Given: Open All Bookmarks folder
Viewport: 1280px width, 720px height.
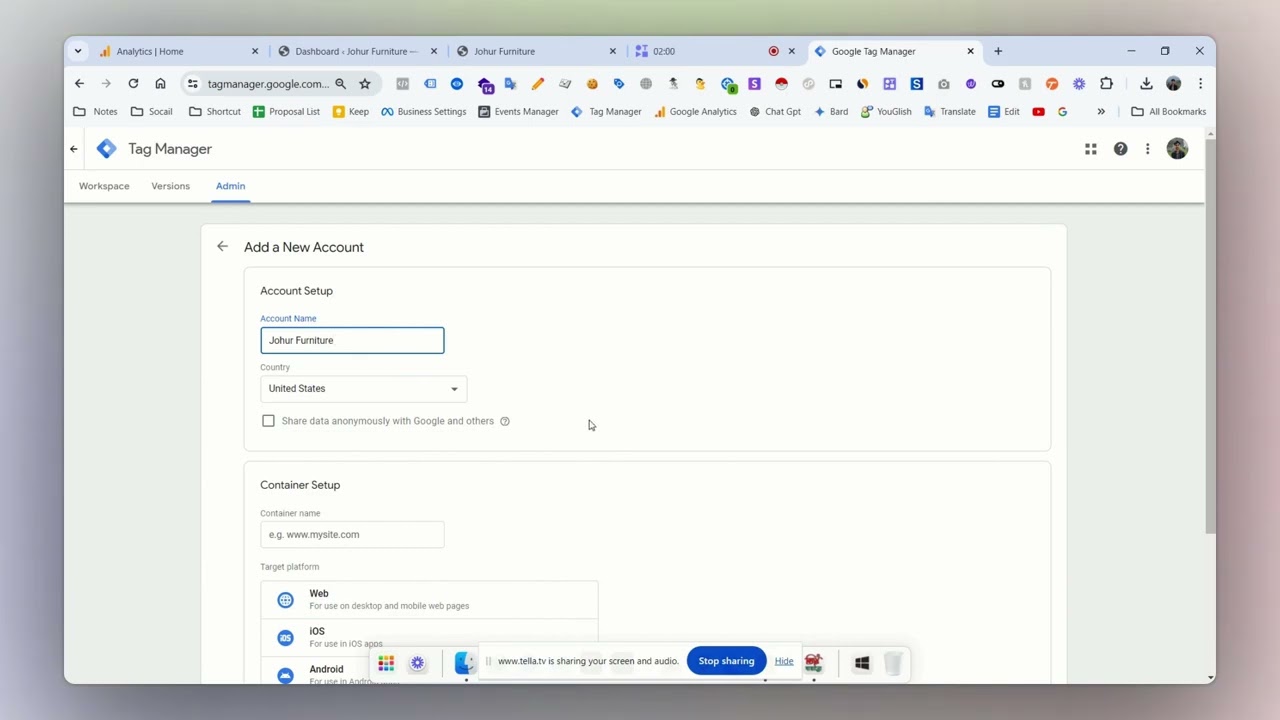Looking at the screenshot, I should pyautogui.click(x=1168, y=112).
